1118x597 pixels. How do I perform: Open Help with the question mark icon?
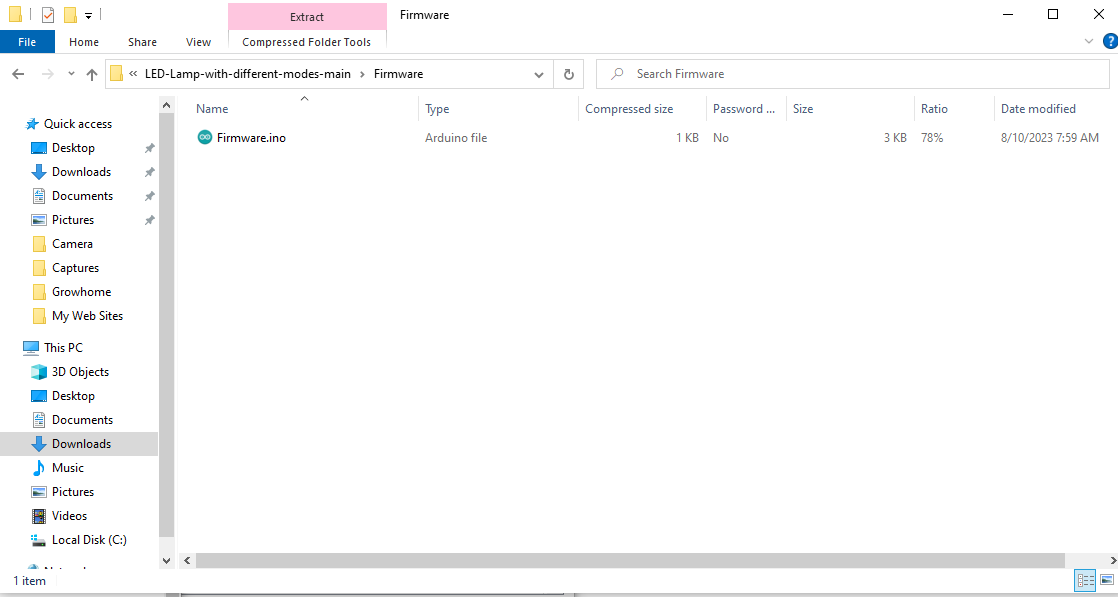click(1110, 41)
